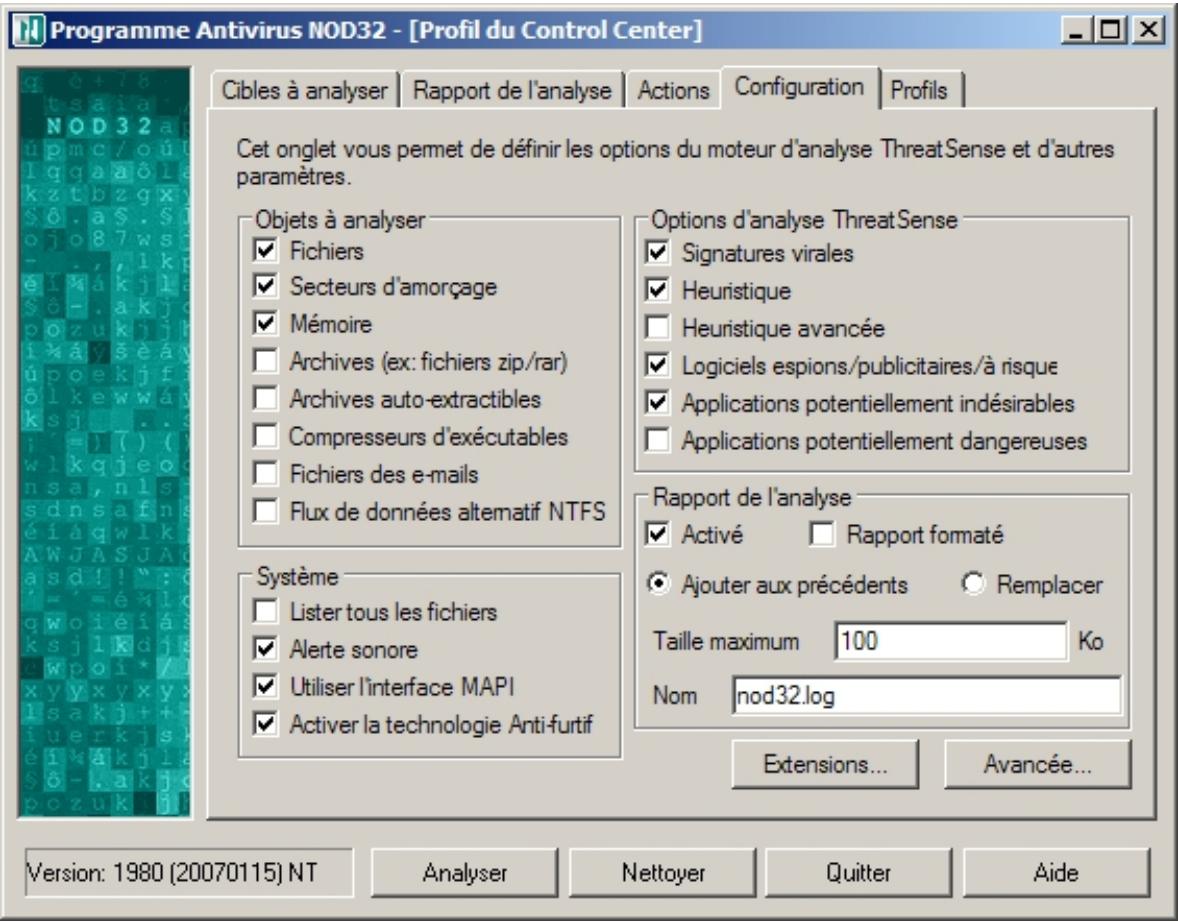Check Archives auto-extractibles option
This screenshot has height=923, width=1178.
265,398
